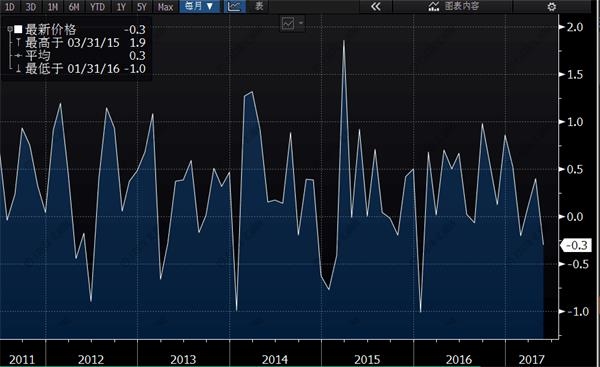Viewport: 600px width, 367px height.
Task: Click the average marker icon in legend
Action: pos(18,55)
